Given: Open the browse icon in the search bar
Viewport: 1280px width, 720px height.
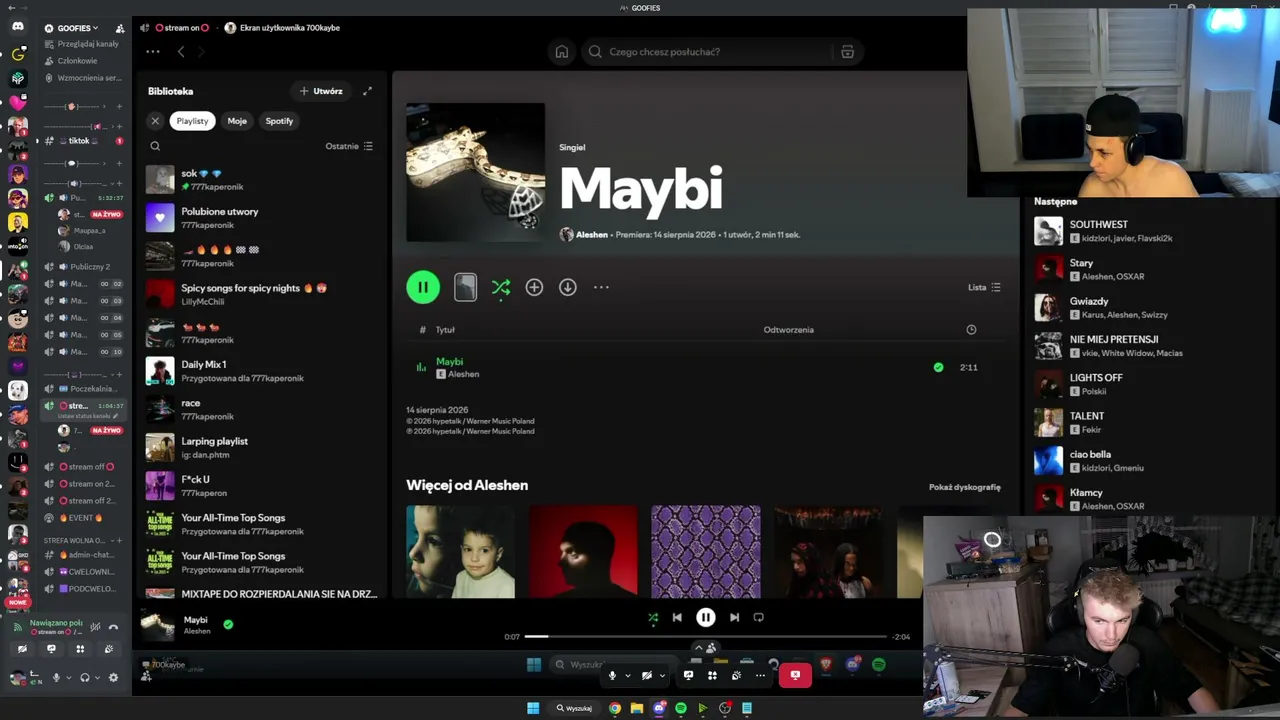Looking at the screenshot, I should point(847,52).
